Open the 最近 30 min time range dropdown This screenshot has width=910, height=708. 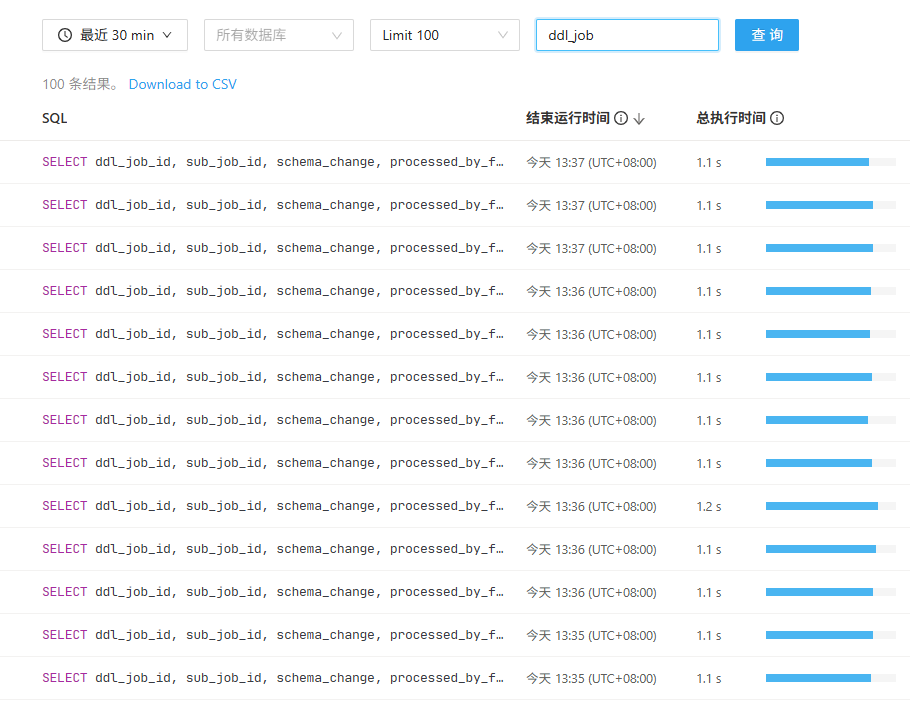(x=115, y=35)
